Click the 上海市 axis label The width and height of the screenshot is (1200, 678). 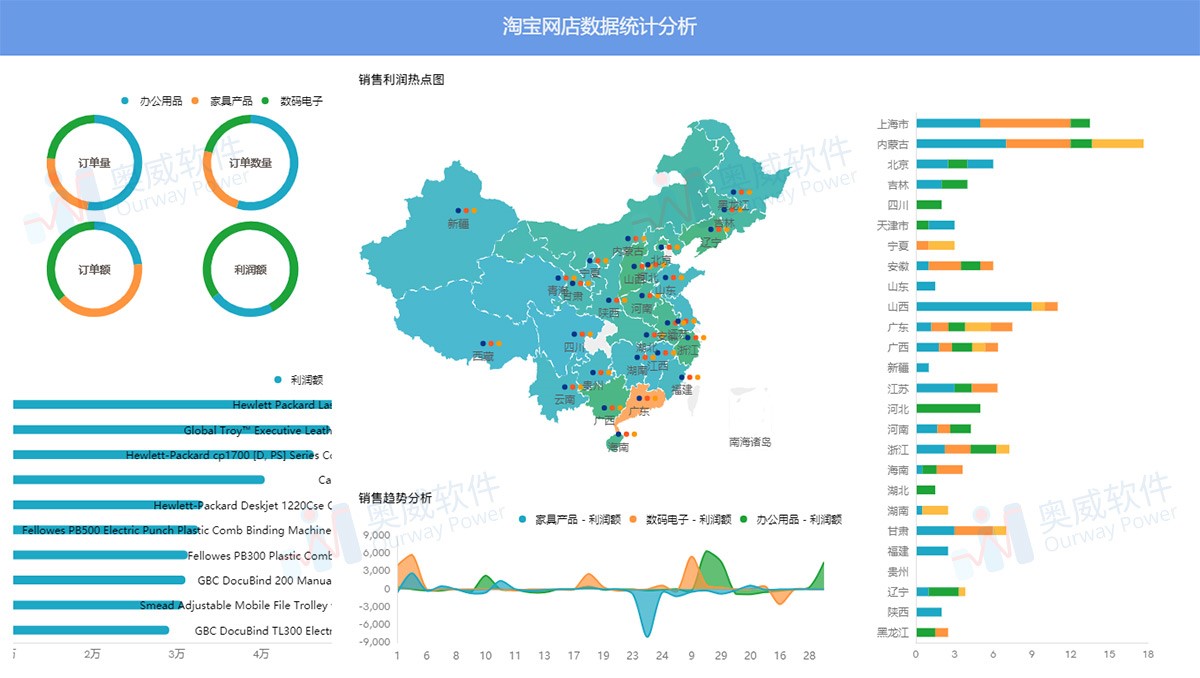[x=894, y=122]
